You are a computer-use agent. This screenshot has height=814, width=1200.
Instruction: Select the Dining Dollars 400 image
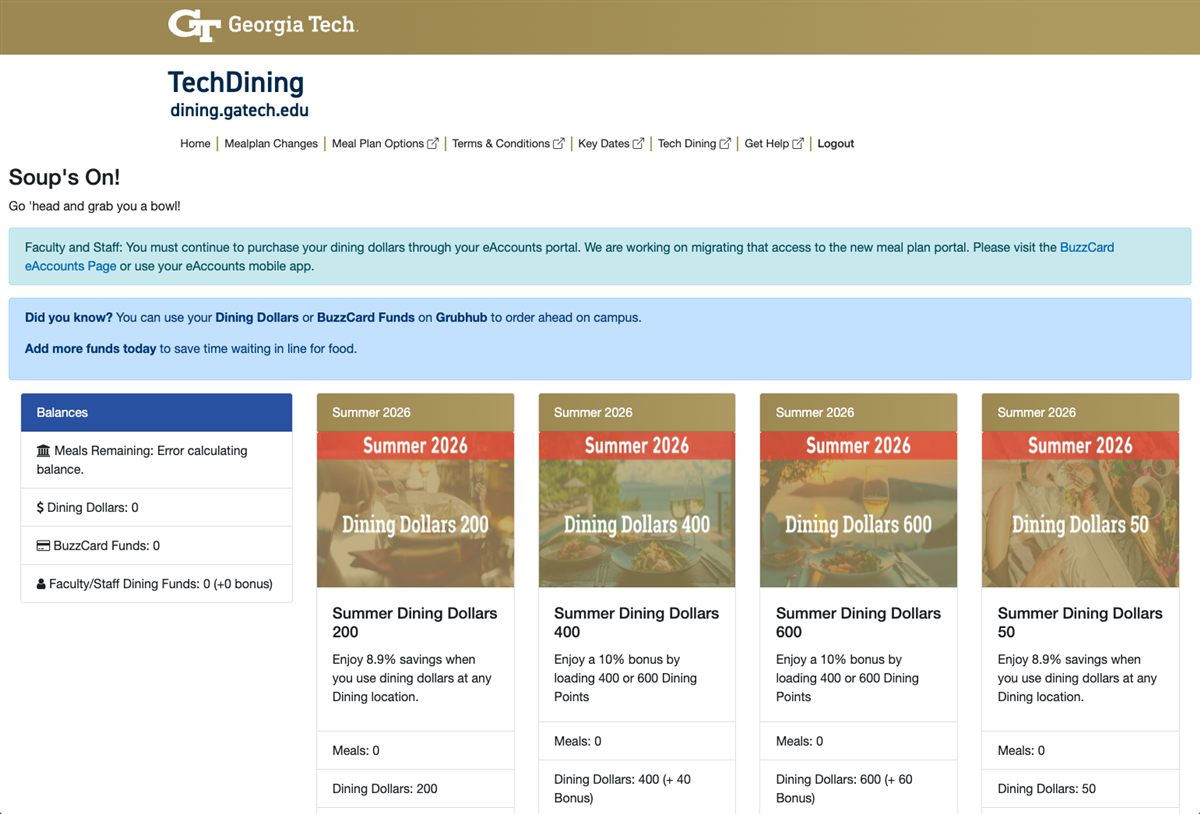click(637, 509)
